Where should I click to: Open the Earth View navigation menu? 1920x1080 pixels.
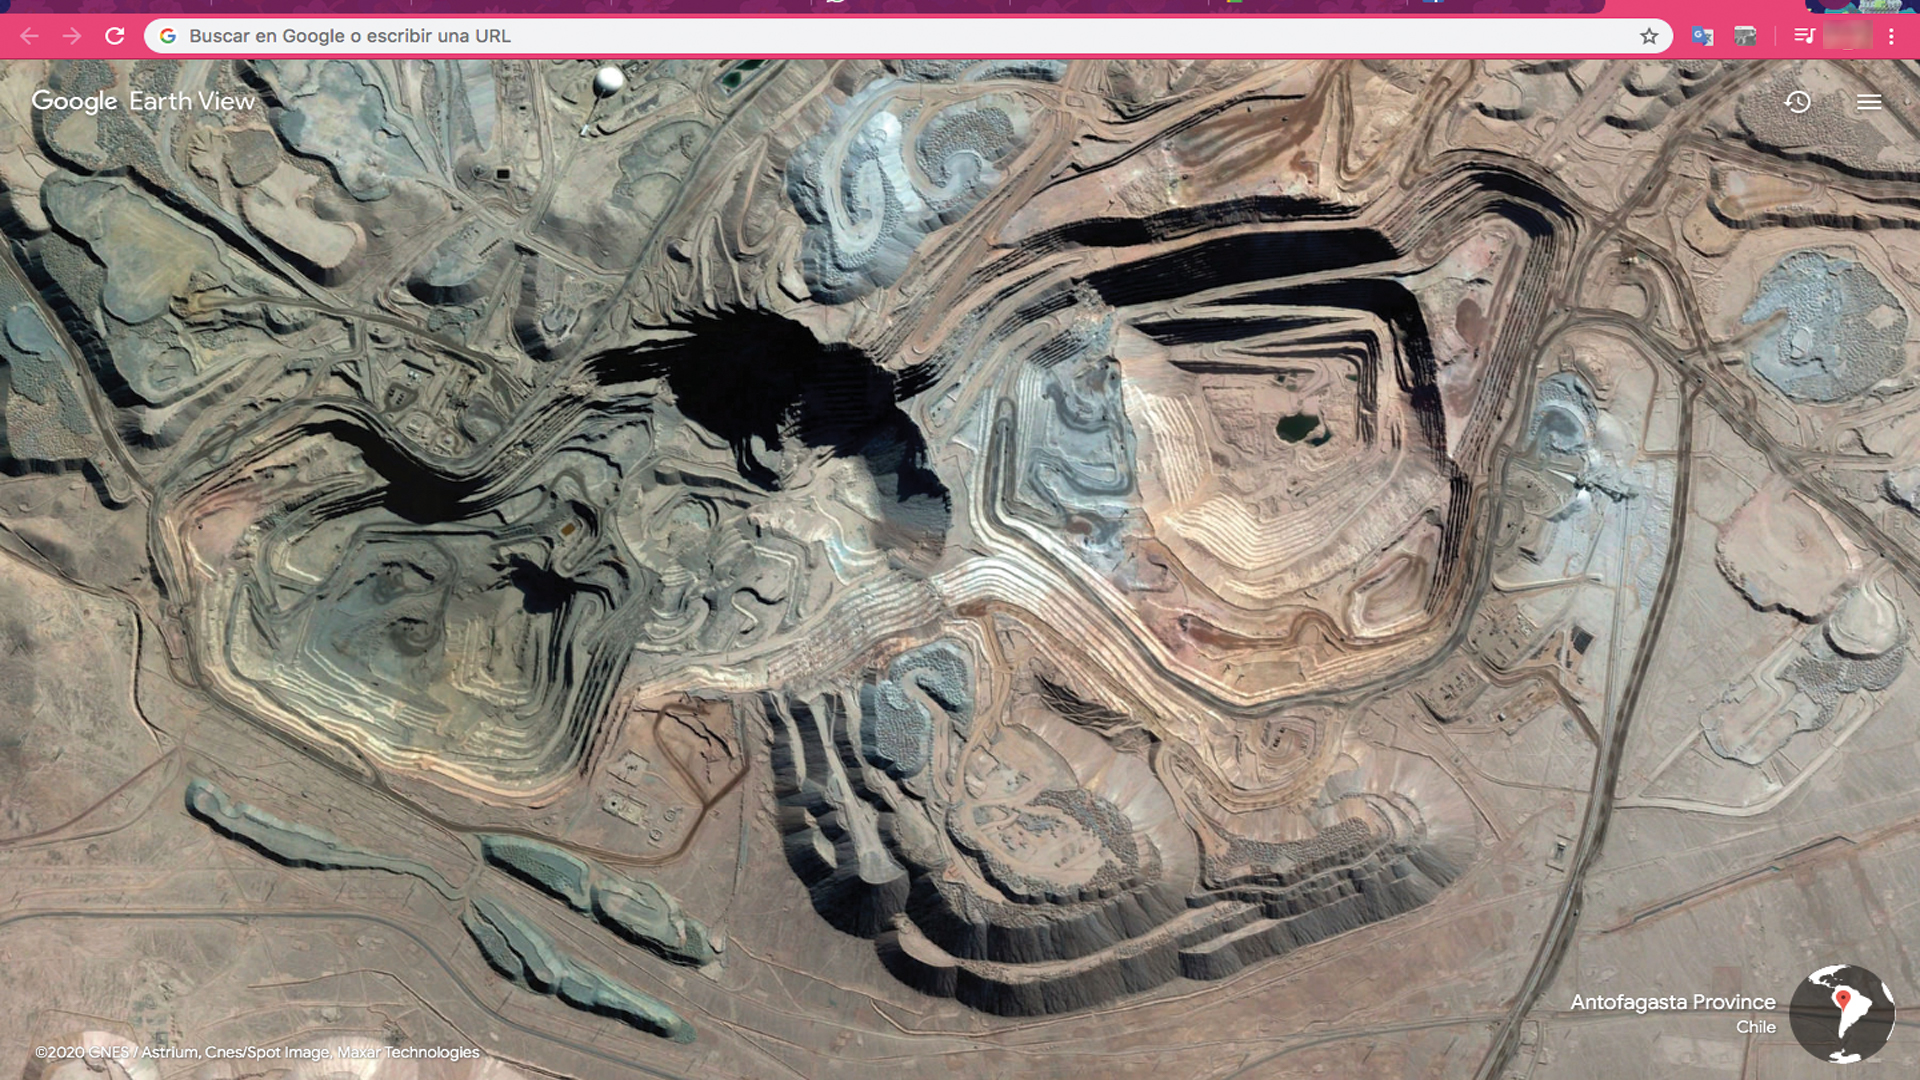point(1869,102)
